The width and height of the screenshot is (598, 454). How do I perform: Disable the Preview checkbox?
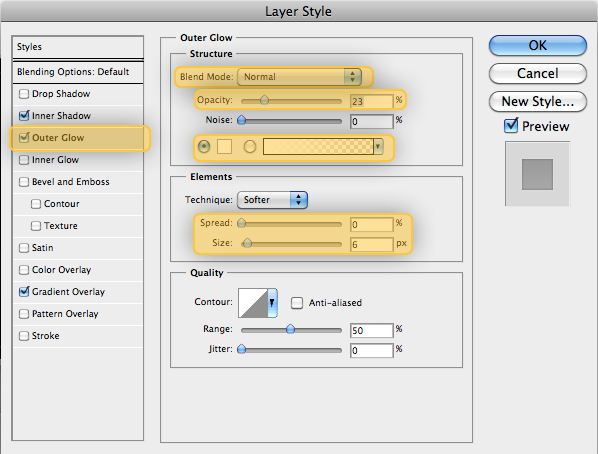[511, 126]
